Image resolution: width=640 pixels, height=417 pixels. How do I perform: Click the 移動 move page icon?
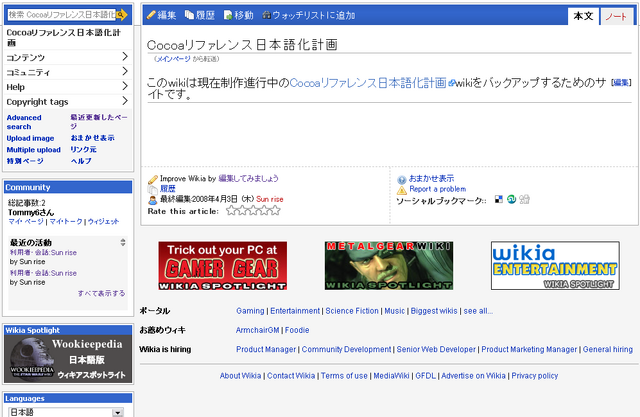coord(228,15)
